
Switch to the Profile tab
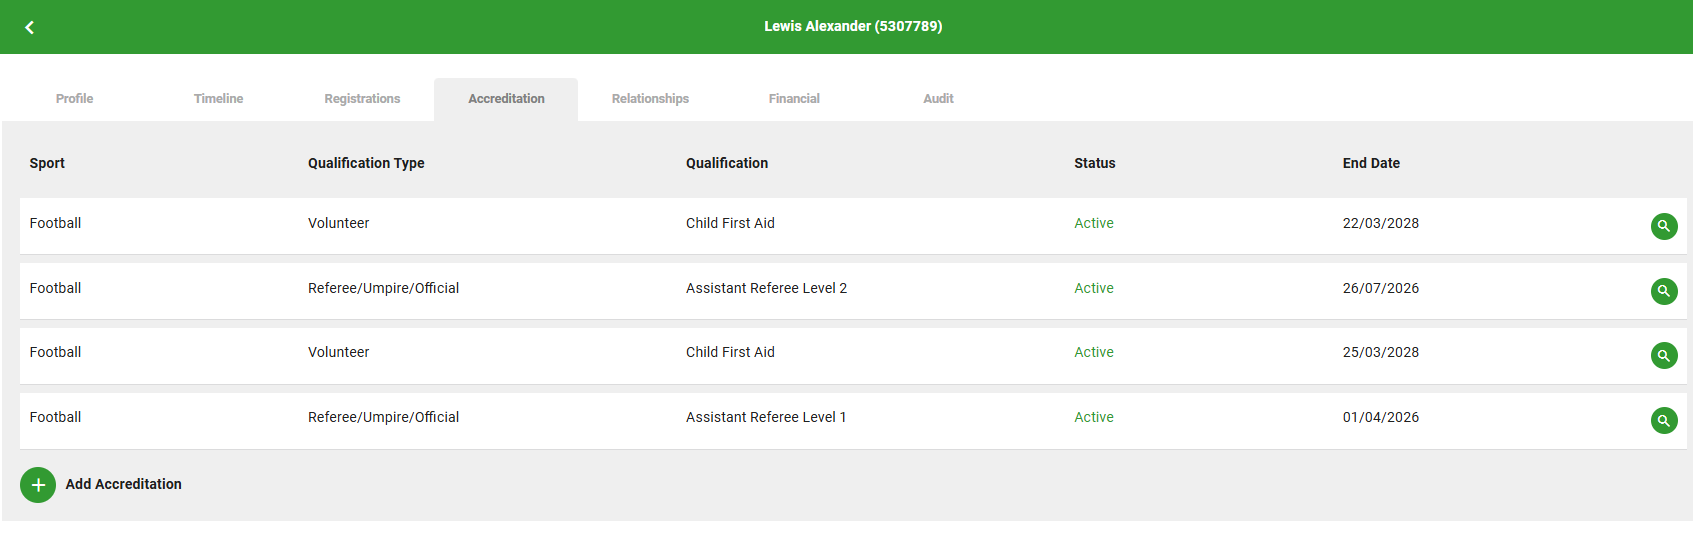[x=74, y=99]
